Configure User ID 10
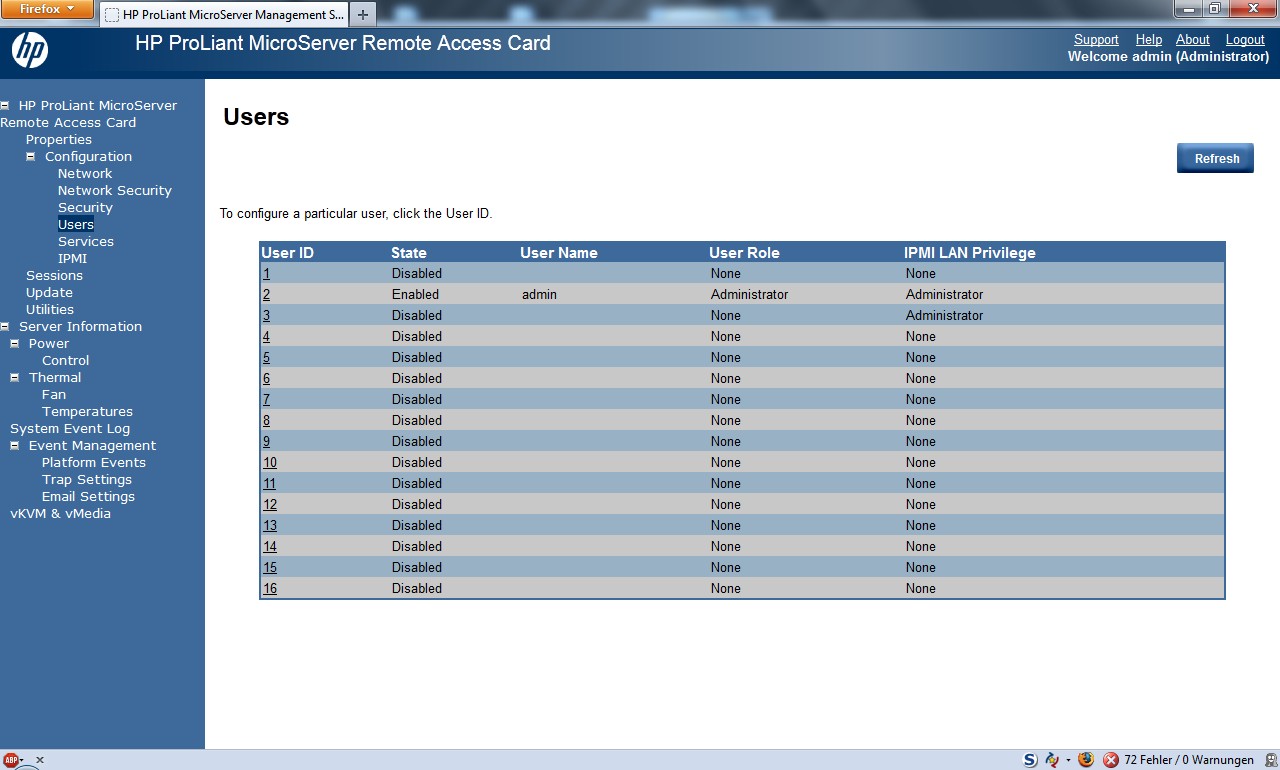The height and width of the screenshot is (770, 1280). click(270, 462)
